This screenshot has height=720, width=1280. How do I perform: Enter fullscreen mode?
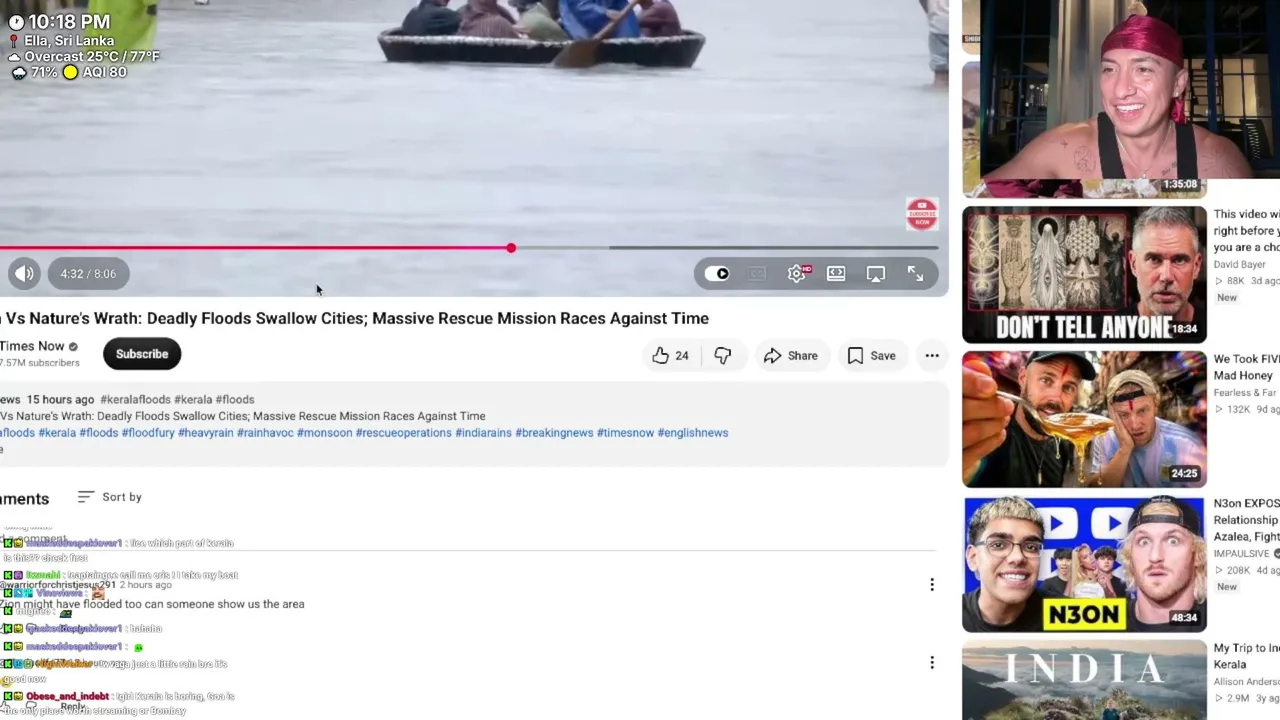(x=915, y=274)
